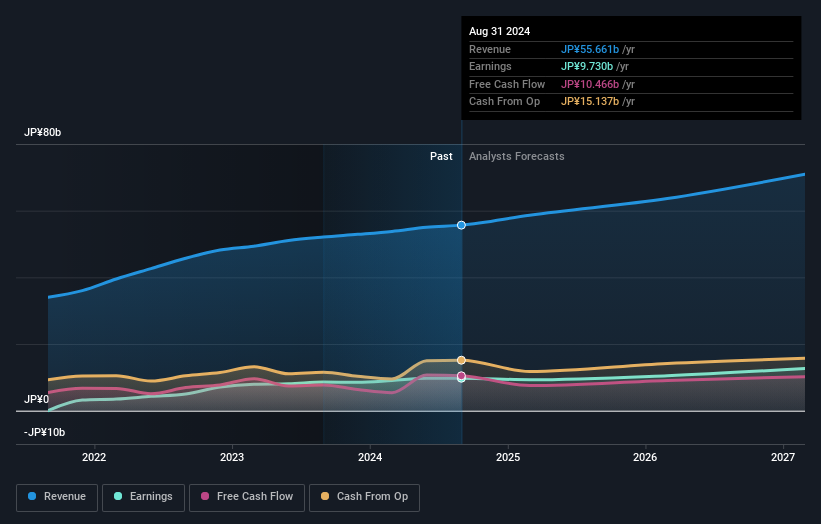Select the 2022 x-axis label
This screenshot has height=524, width=821.
click(94, 457)
